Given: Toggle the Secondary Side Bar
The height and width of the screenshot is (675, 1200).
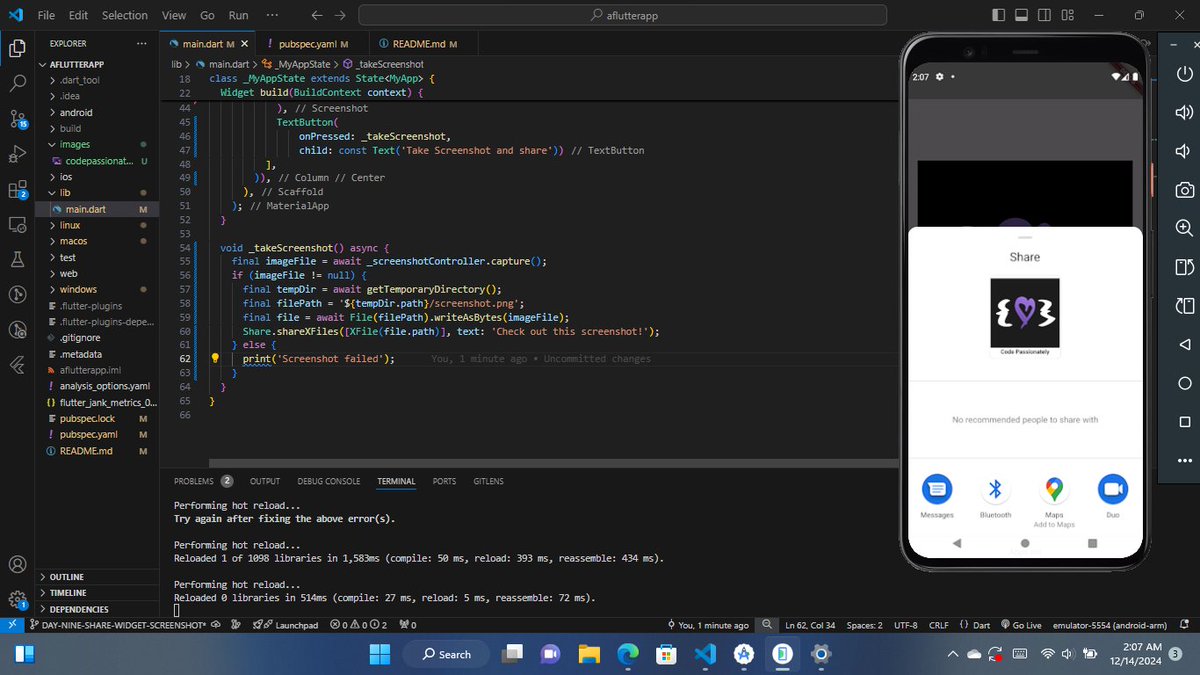Looking at the screenshot, I should [1043, 14].
